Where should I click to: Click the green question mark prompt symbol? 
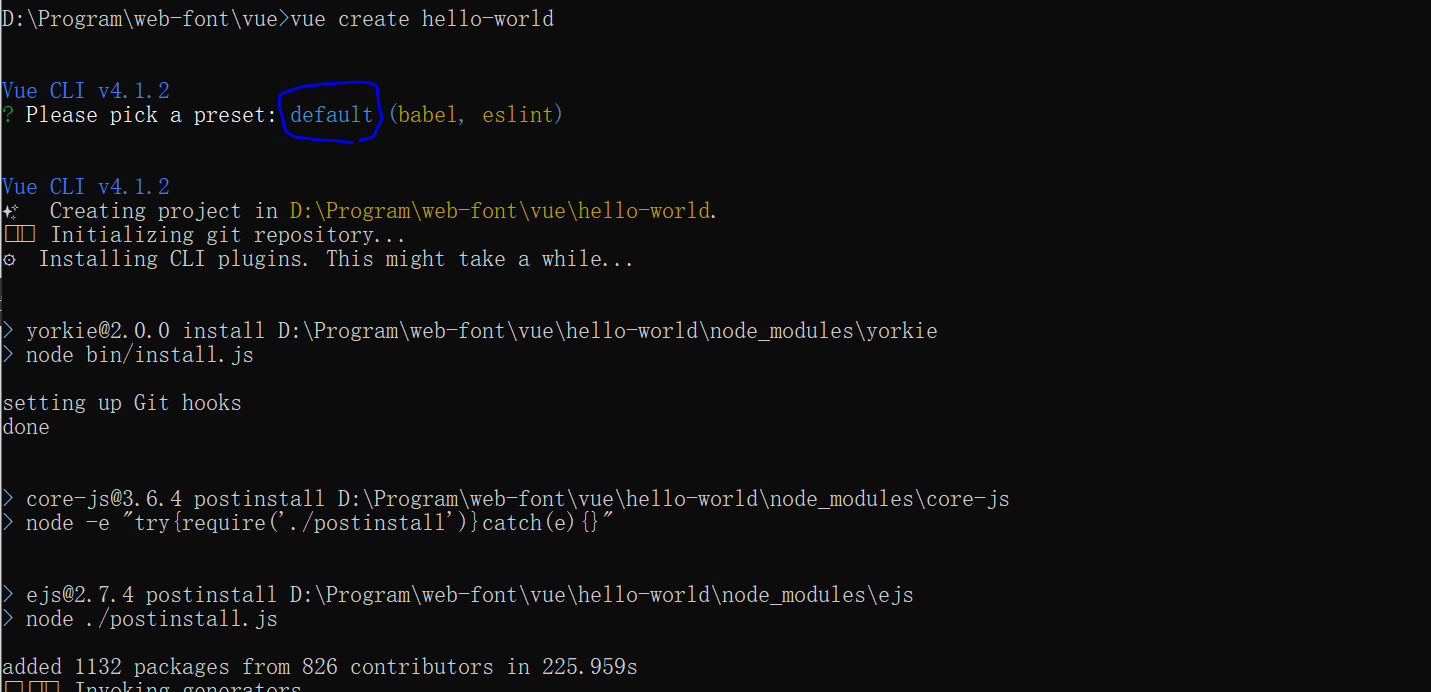click(x=8, y=115)
